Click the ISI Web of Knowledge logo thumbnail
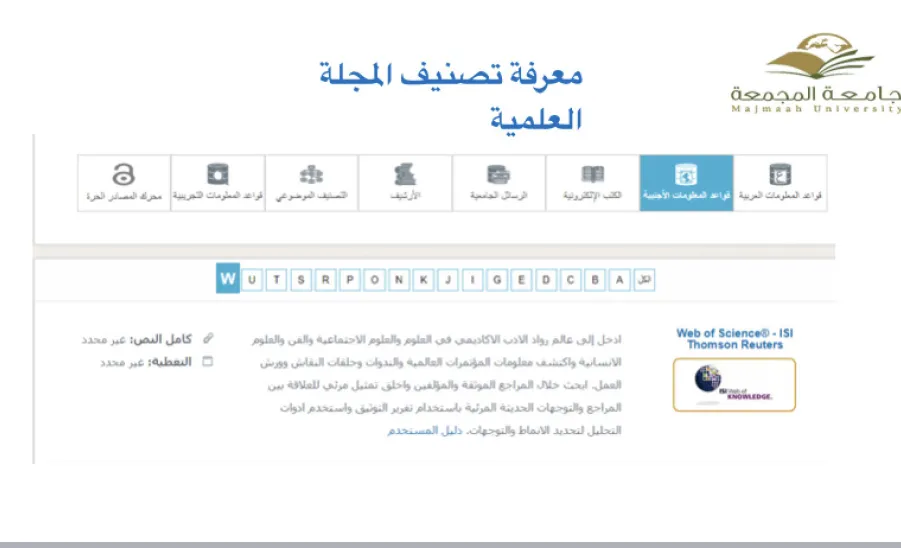The width and height of the screenshot is (901, 548). coord(734,385)
